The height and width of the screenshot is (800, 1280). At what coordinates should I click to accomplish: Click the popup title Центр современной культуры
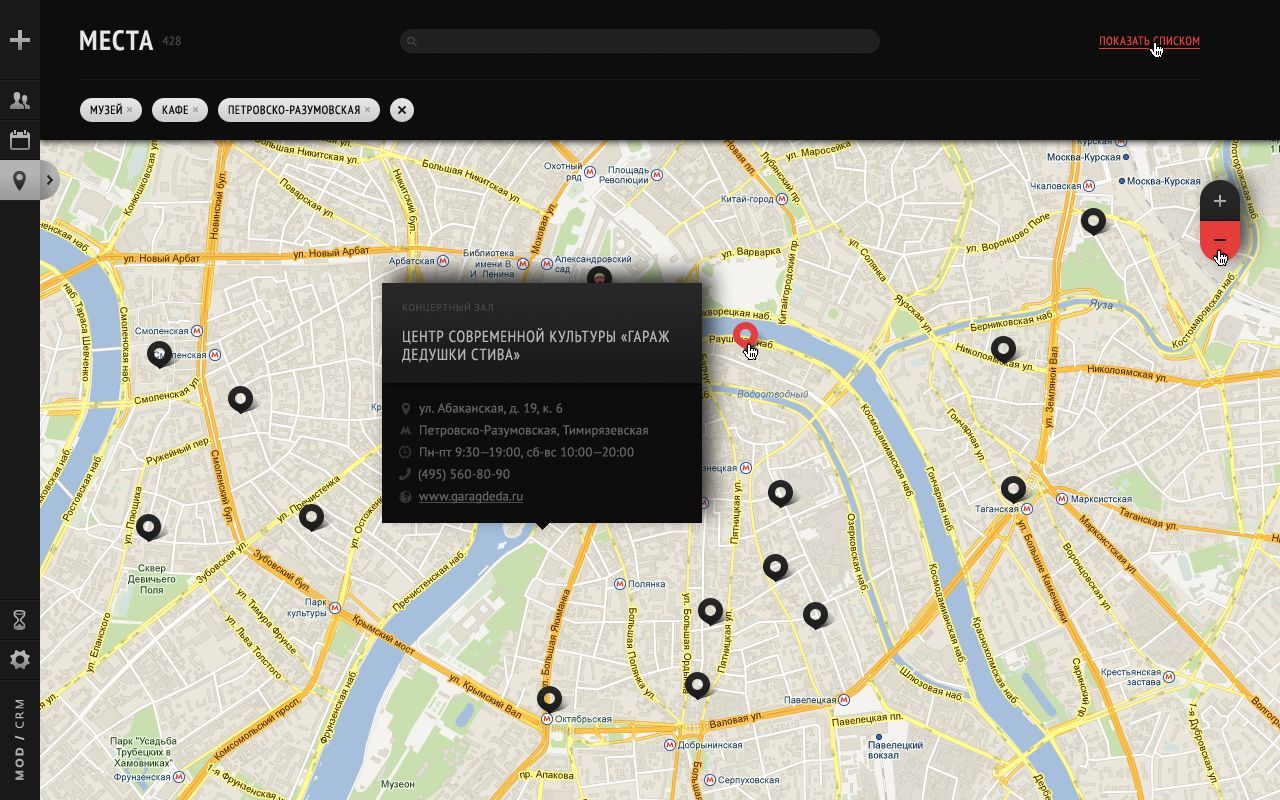[535, 346]
